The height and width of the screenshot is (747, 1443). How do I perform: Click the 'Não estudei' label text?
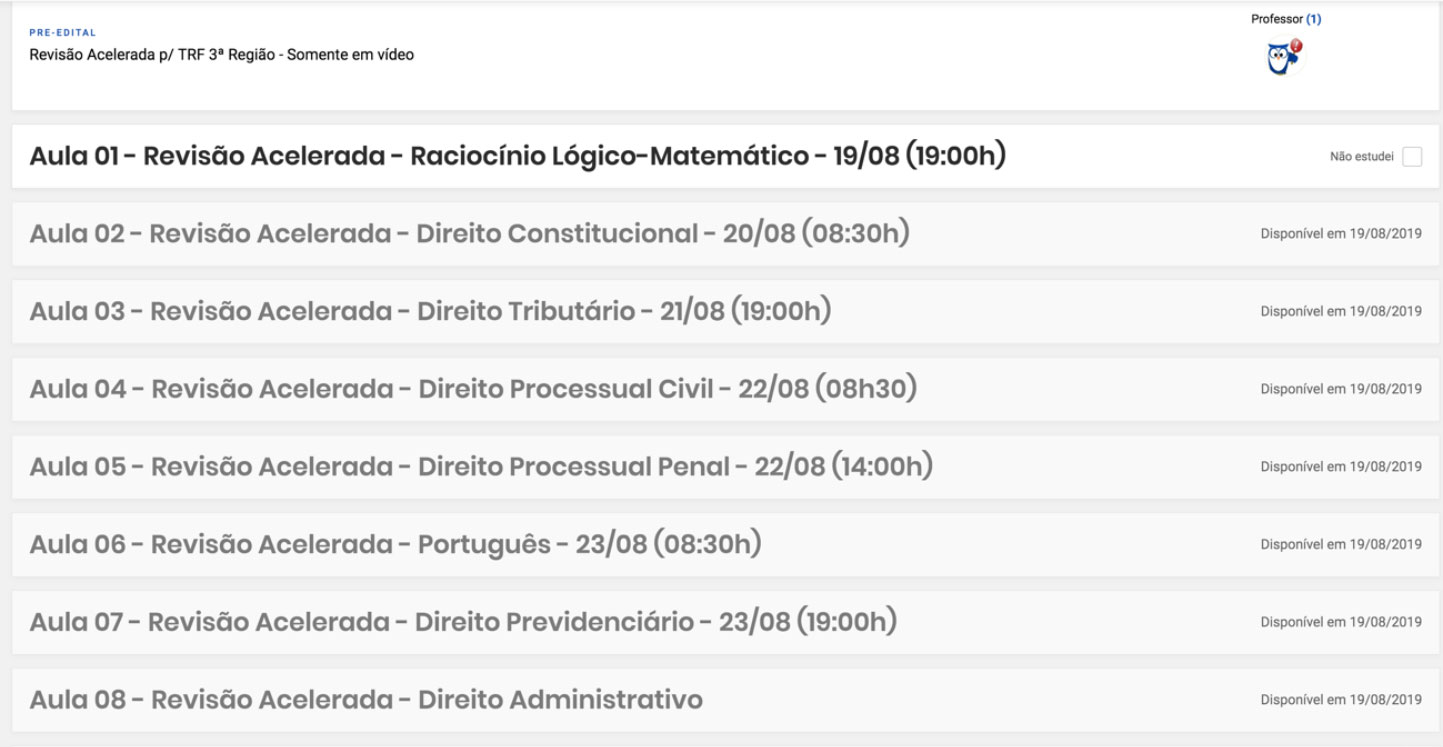click(x=1362, y=157)
